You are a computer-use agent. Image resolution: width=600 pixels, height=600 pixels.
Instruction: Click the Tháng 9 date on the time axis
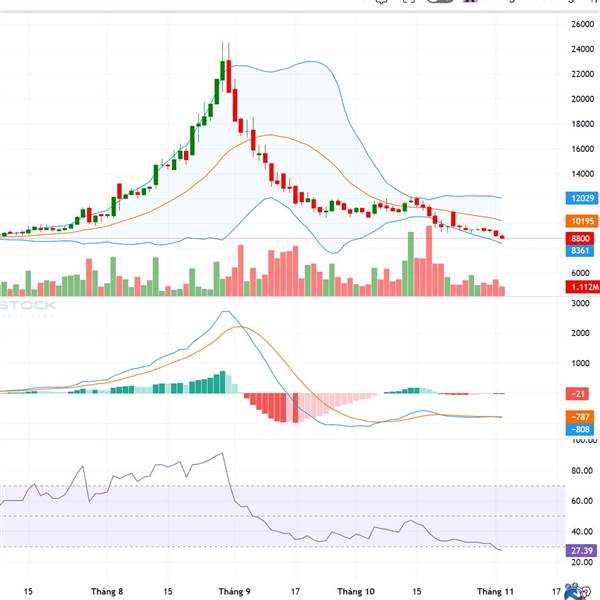234,591
